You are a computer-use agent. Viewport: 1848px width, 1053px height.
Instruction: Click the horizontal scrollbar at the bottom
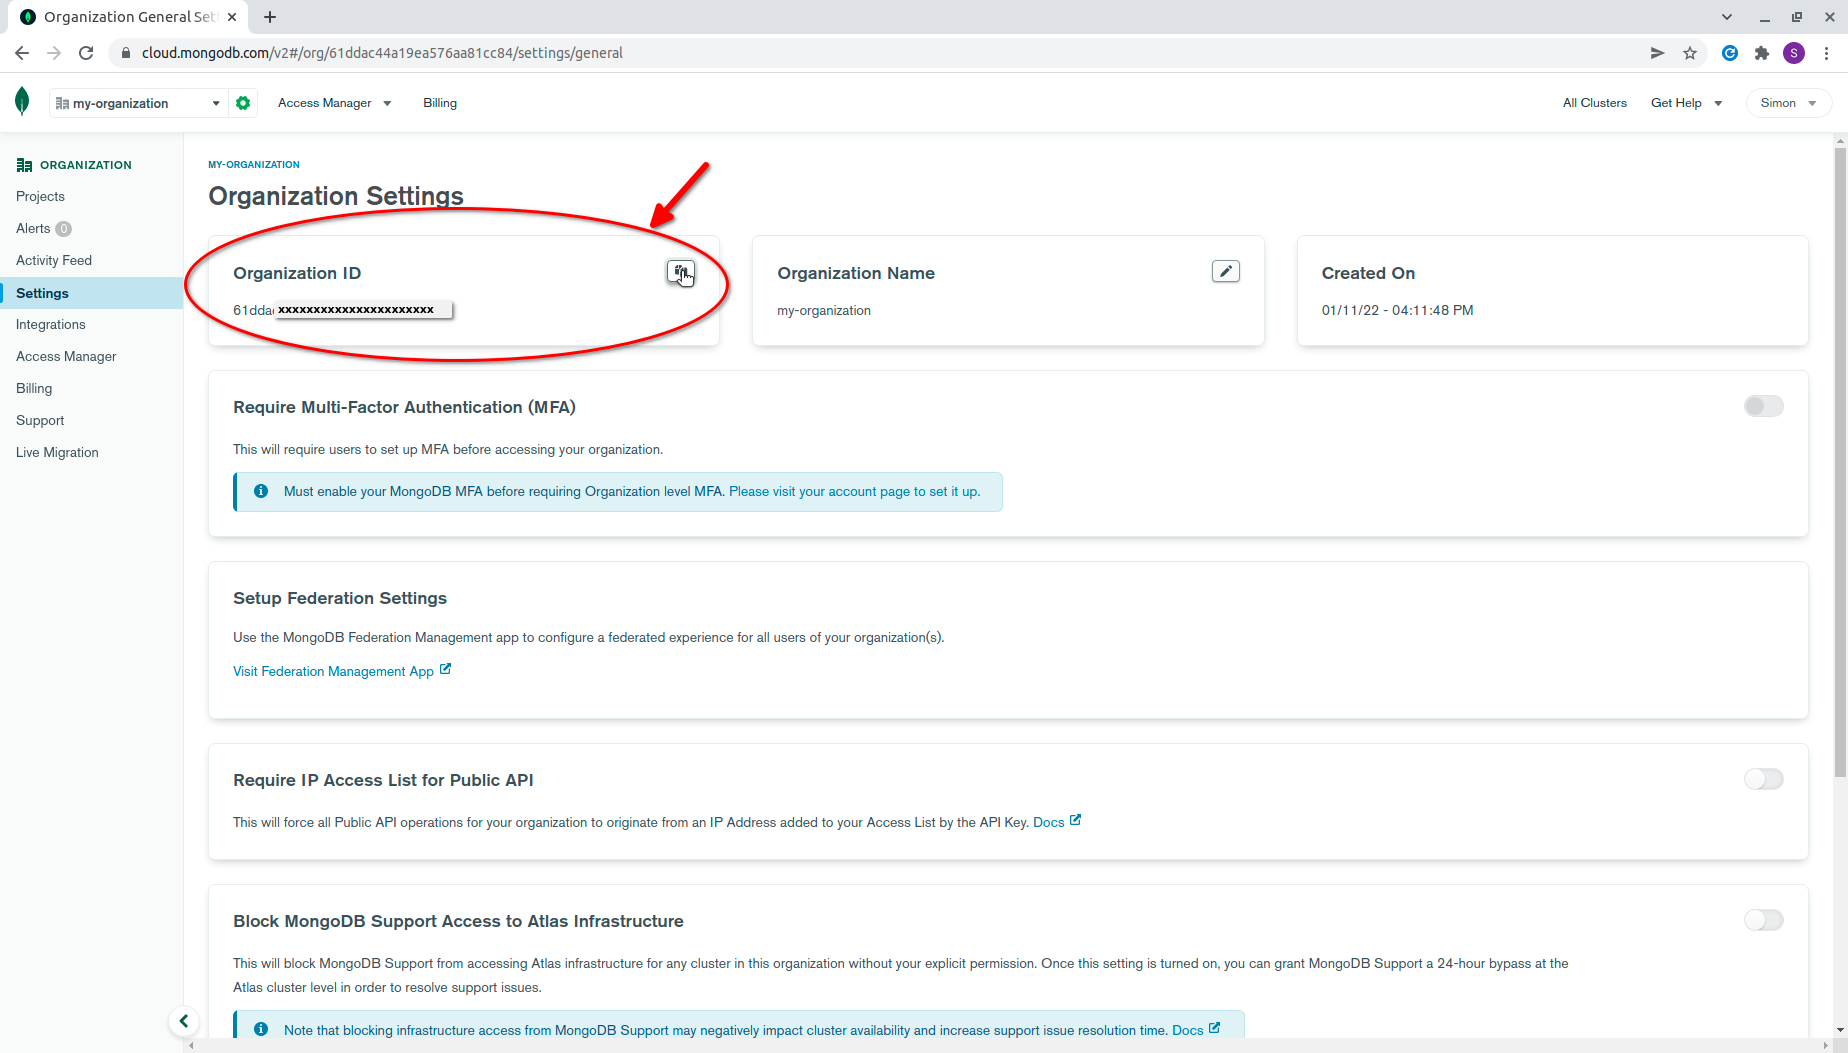pos(1008,1045)
